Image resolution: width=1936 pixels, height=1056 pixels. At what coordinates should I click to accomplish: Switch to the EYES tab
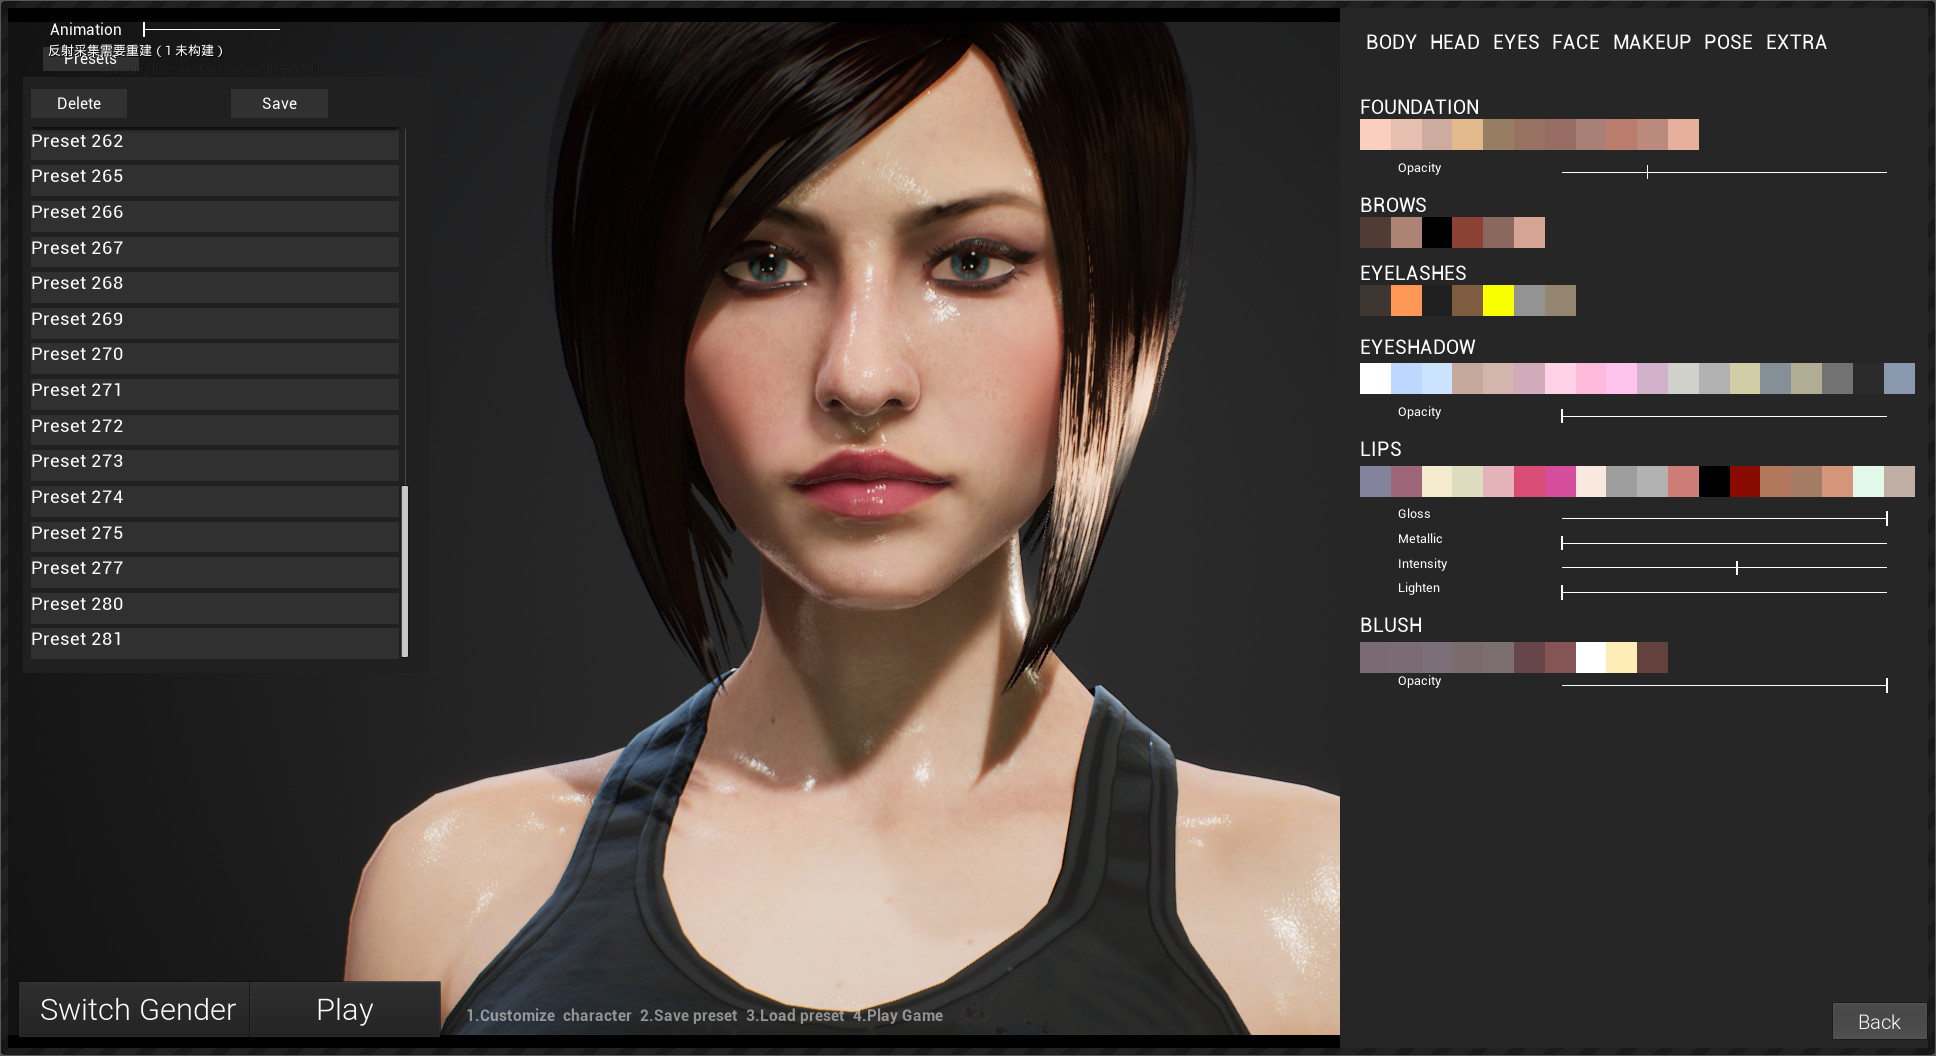pos(1516,42)
